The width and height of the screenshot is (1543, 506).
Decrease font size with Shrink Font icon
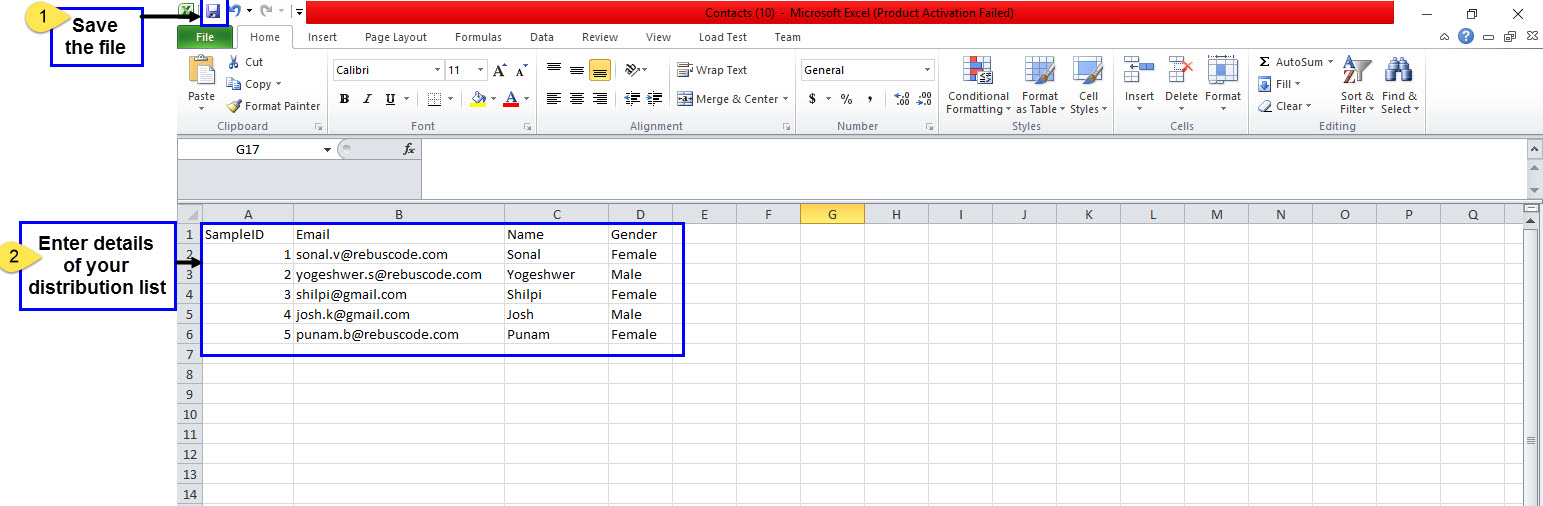coord(521,71)
